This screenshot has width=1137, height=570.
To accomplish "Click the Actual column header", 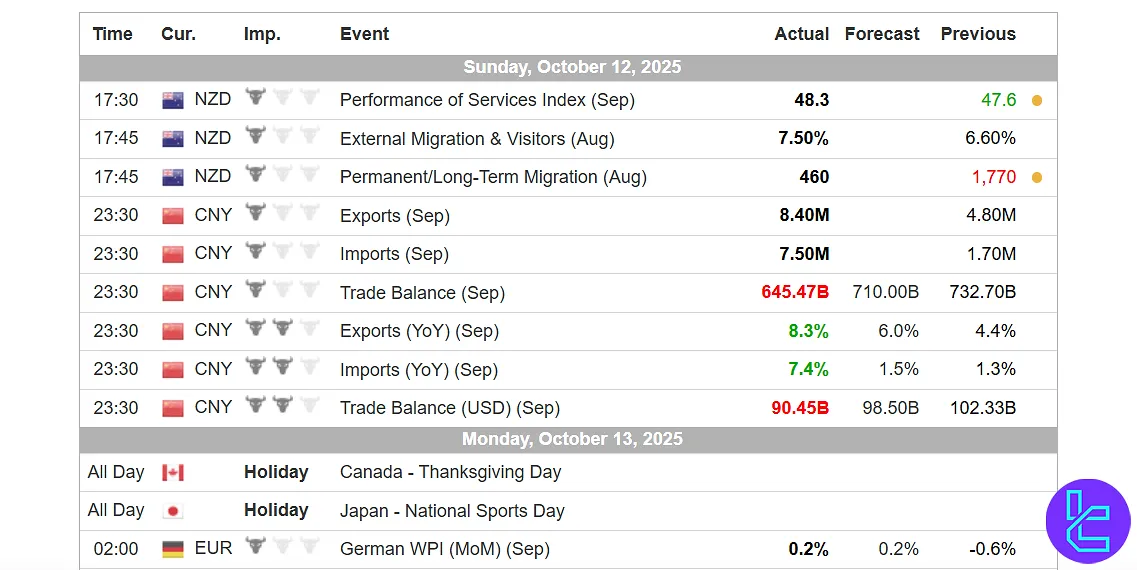I will (801, 34).
